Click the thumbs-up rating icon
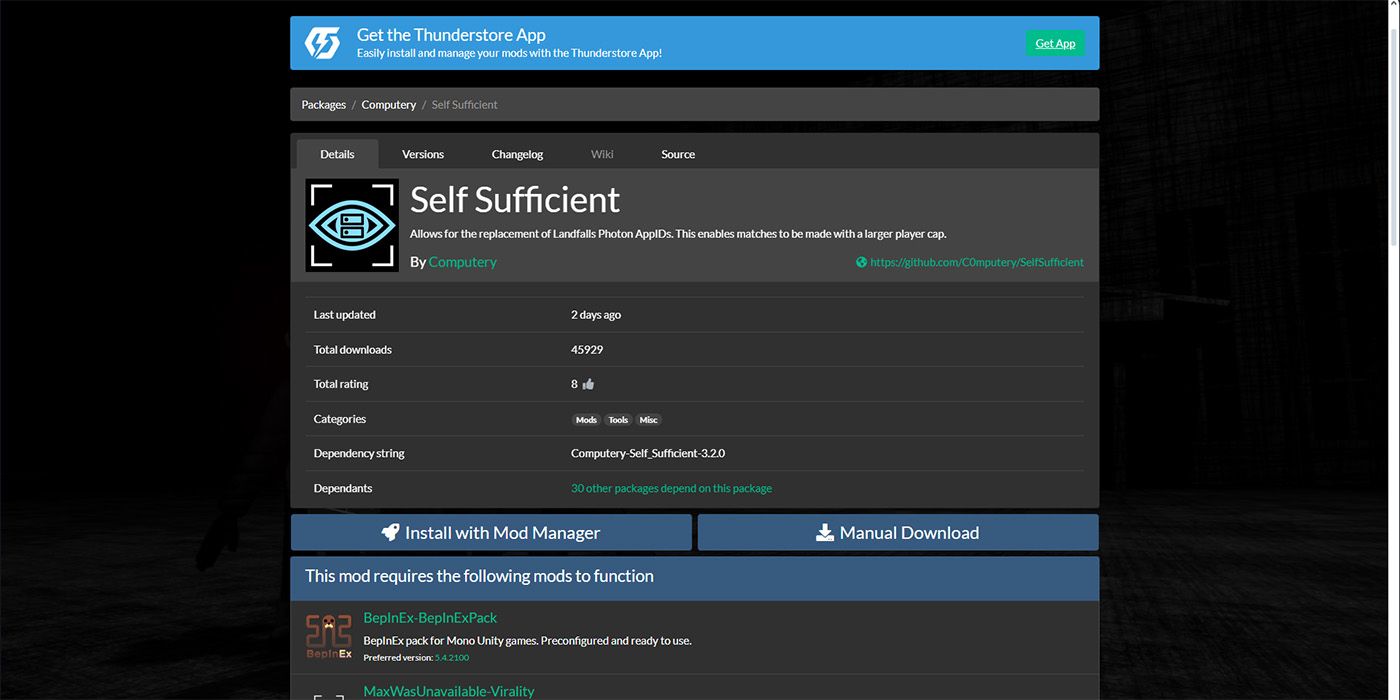The image size is (1400, 700). pyautogui.click(x=588, y=384)
